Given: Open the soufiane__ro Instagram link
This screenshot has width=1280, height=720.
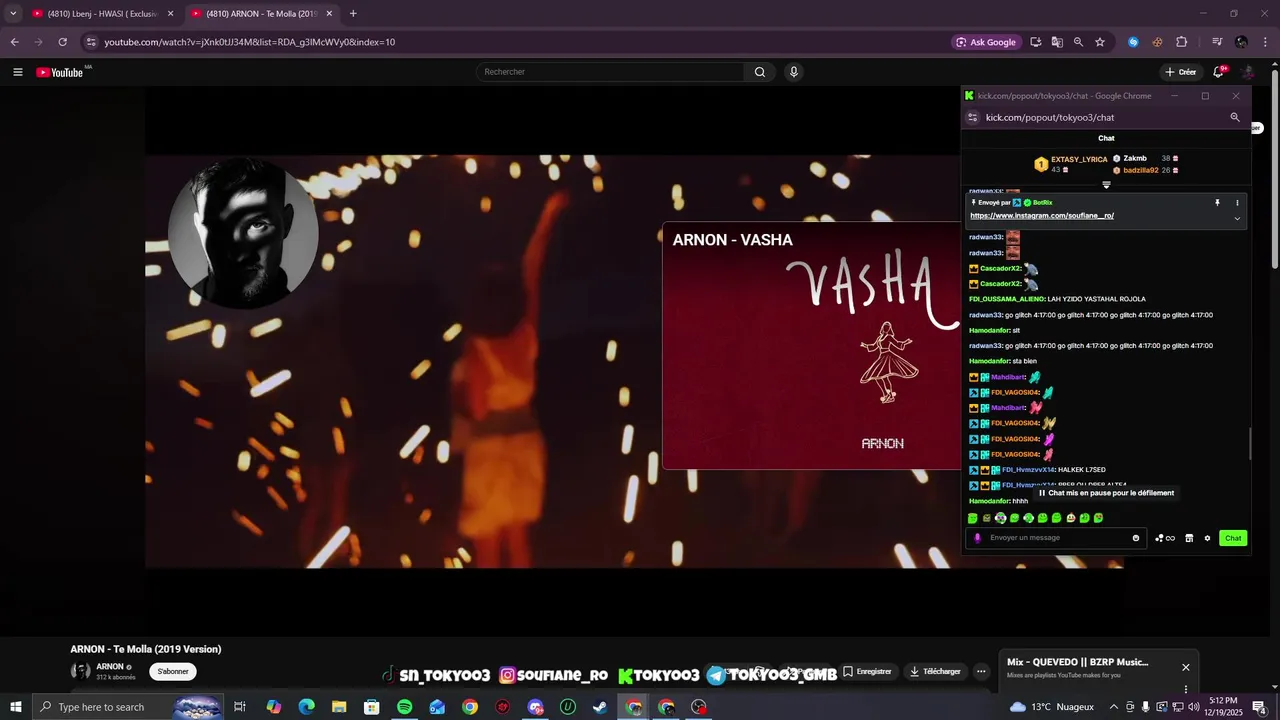Looking at the screenshot, I should 1041,215.
